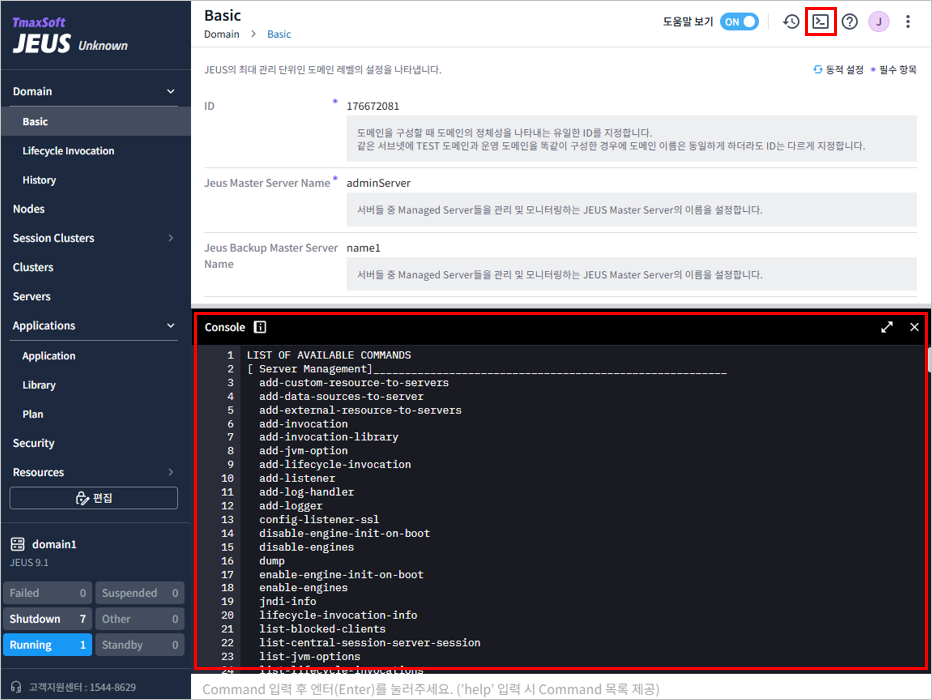This screenshot has width=932, height=700.
Task: Click the console scrollbar
Action: [x=928, y=362]
